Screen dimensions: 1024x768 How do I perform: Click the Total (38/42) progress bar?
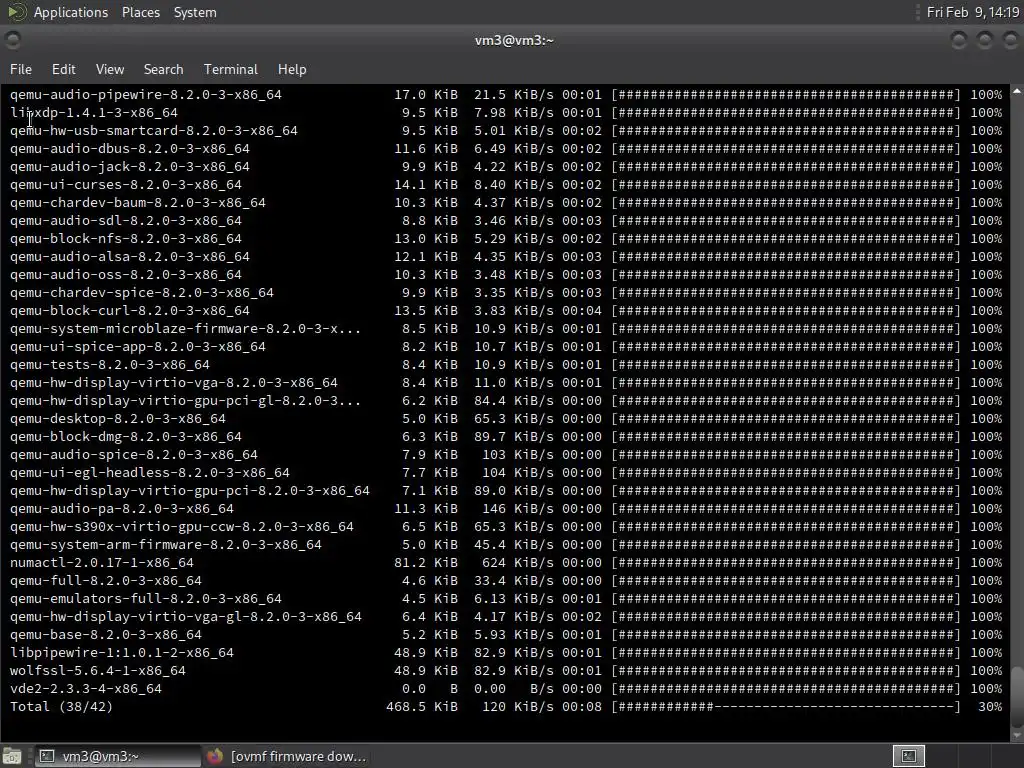pos(786,707)
